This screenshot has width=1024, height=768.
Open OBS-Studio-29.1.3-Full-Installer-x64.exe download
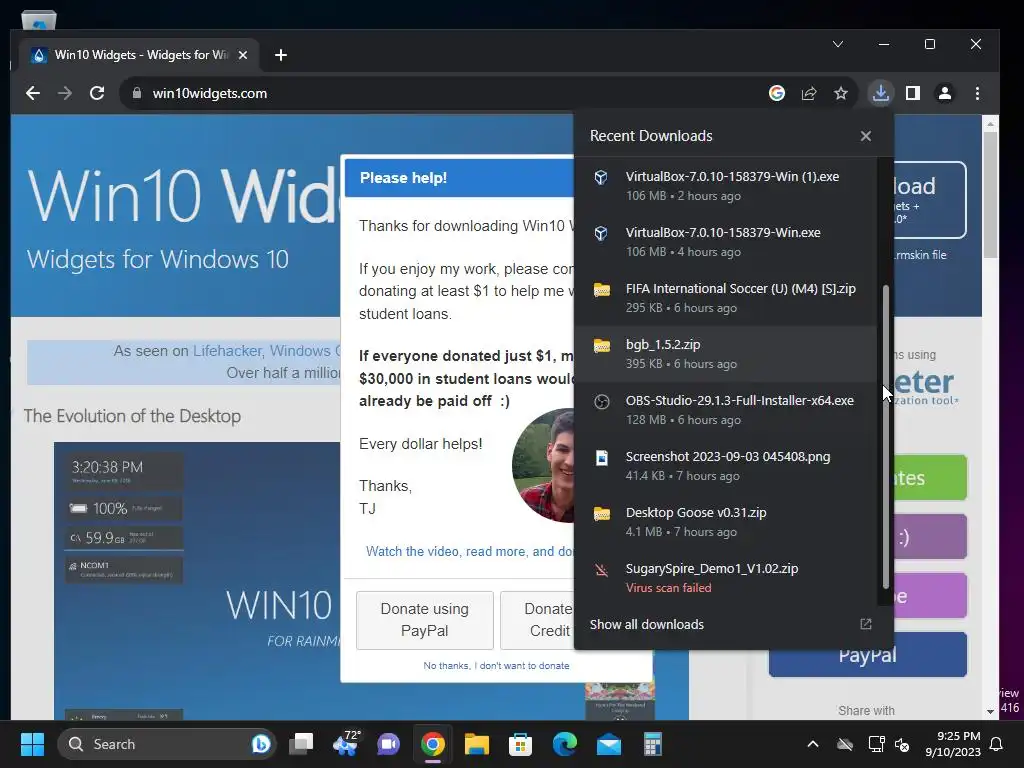(x=726, y=410)
